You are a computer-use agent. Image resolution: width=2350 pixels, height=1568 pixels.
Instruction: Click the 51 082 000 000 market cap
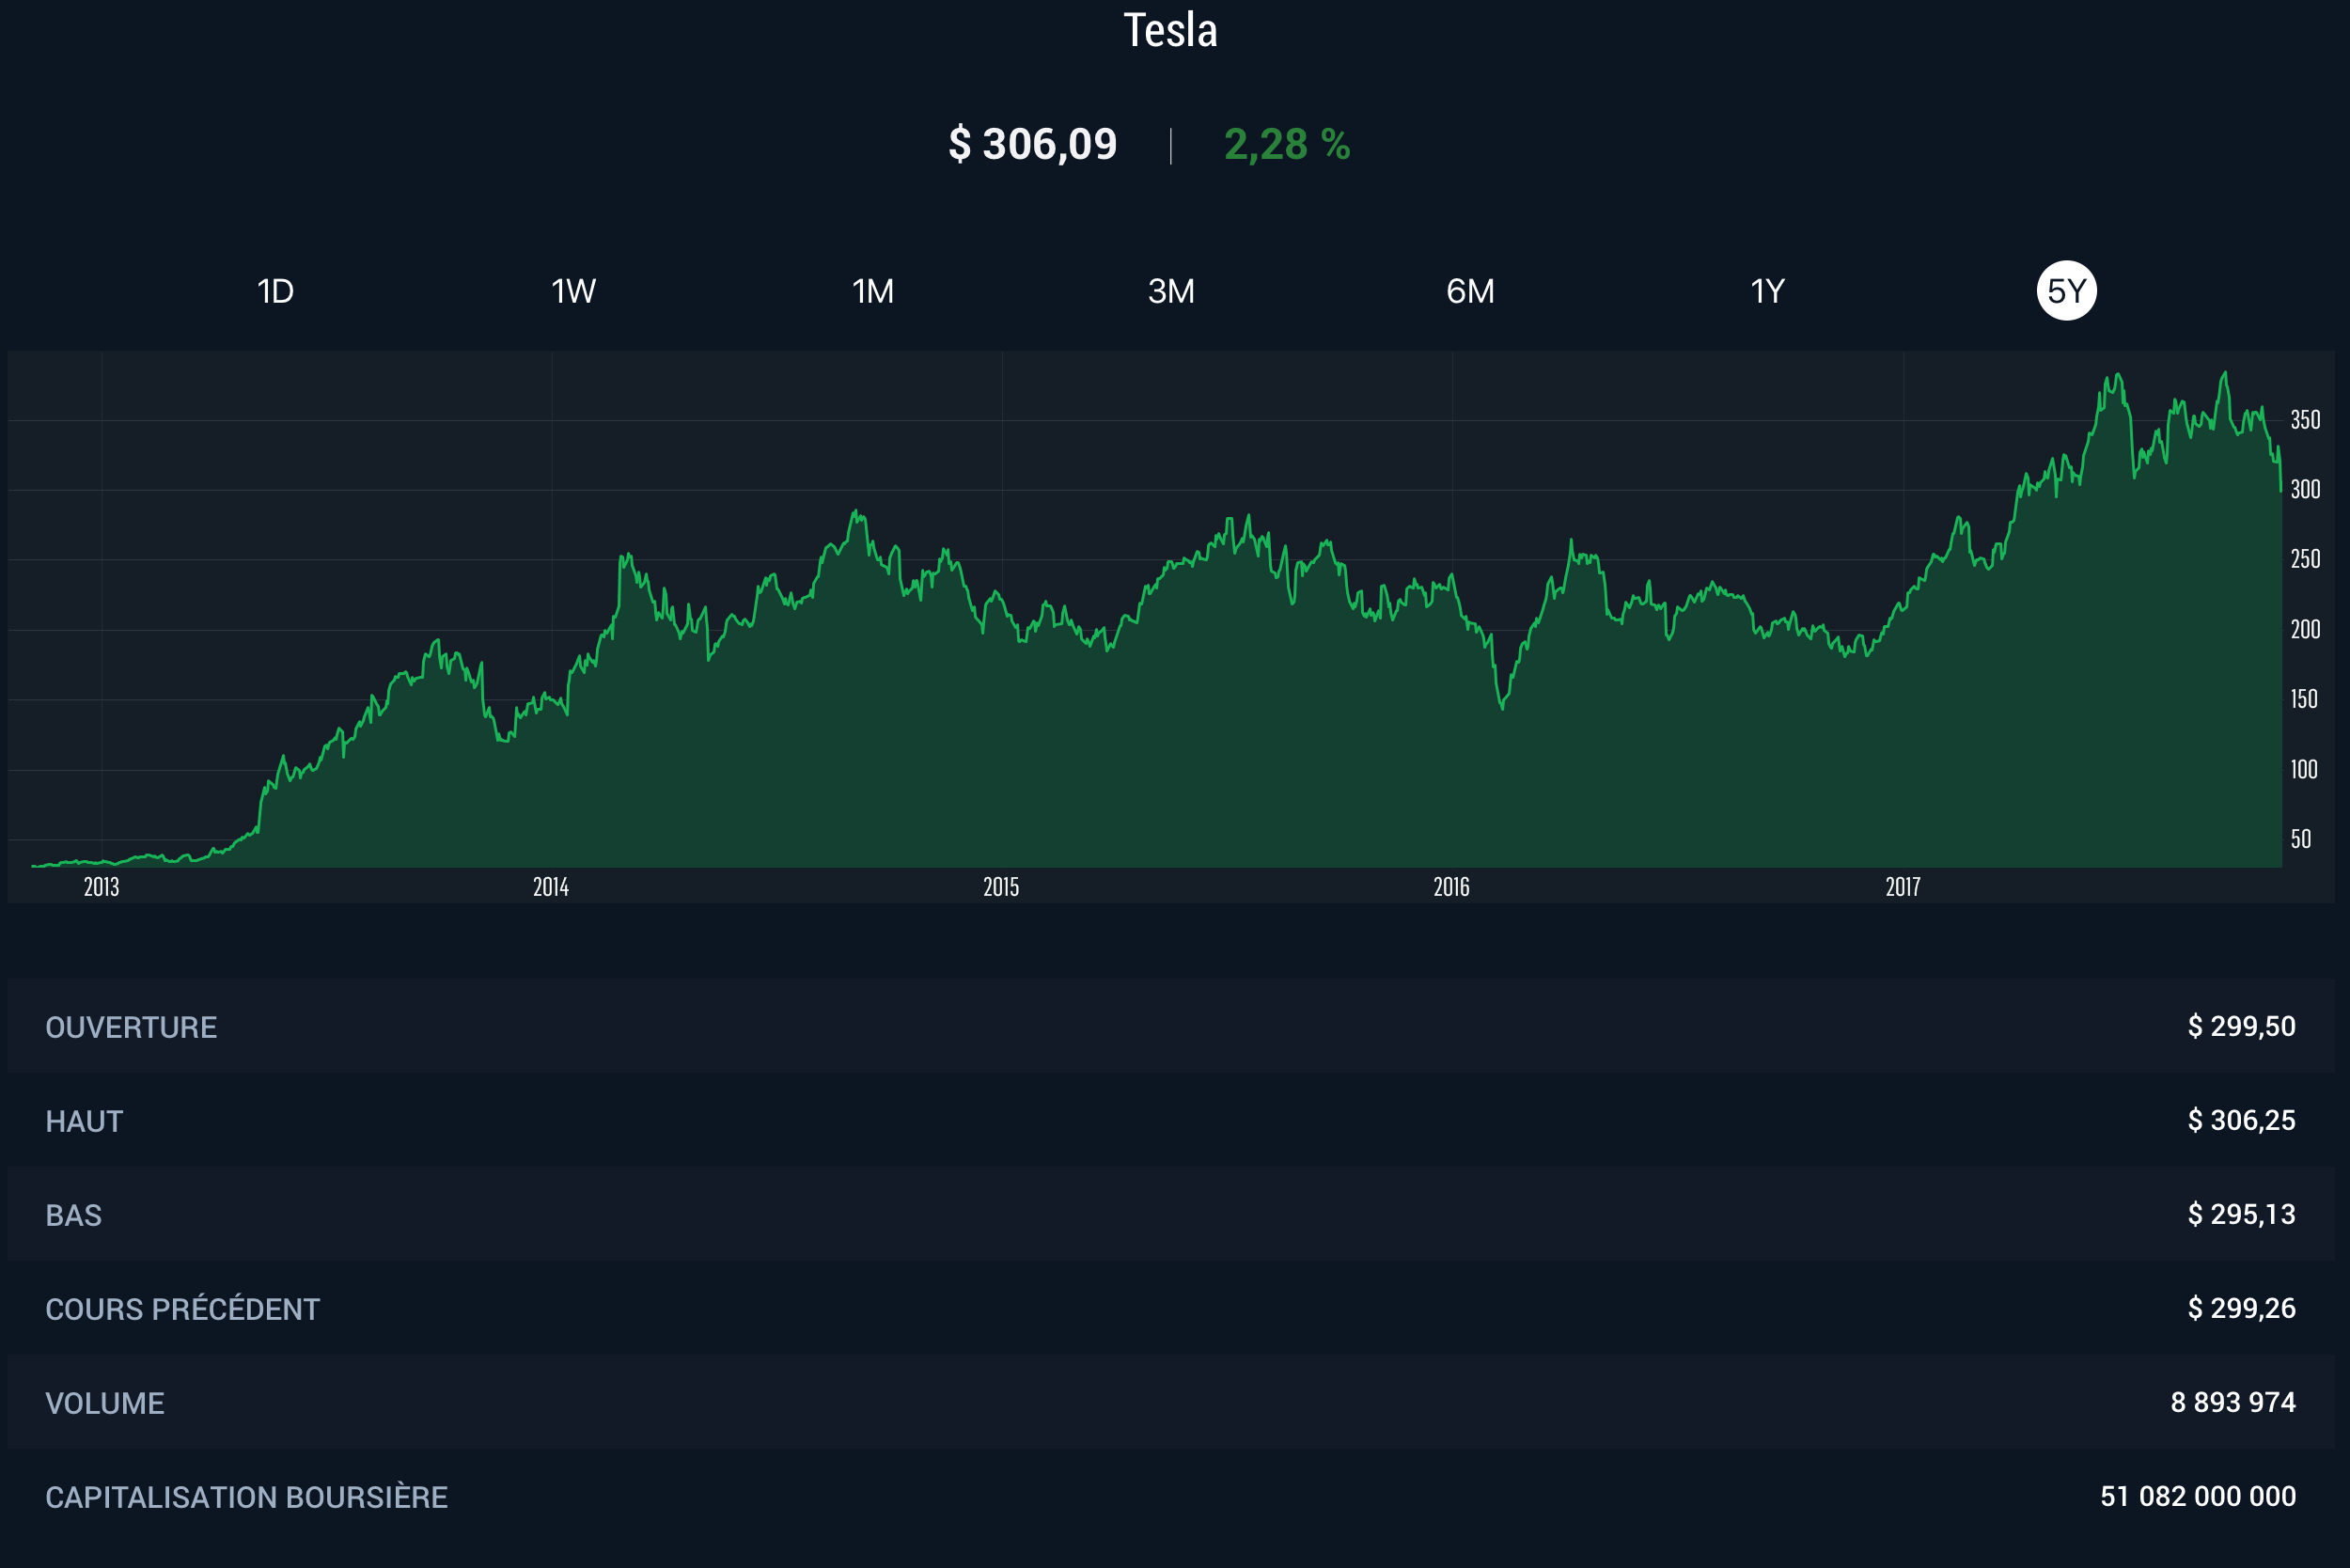[x=2197, y=1496]
